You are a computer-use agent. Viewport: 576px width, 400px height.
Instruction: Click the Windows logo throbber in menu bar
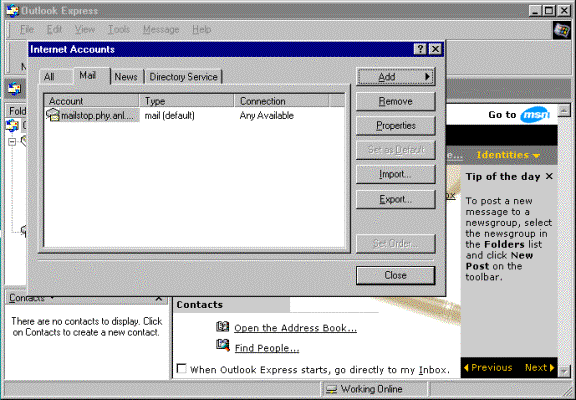(x=562, y=30)
